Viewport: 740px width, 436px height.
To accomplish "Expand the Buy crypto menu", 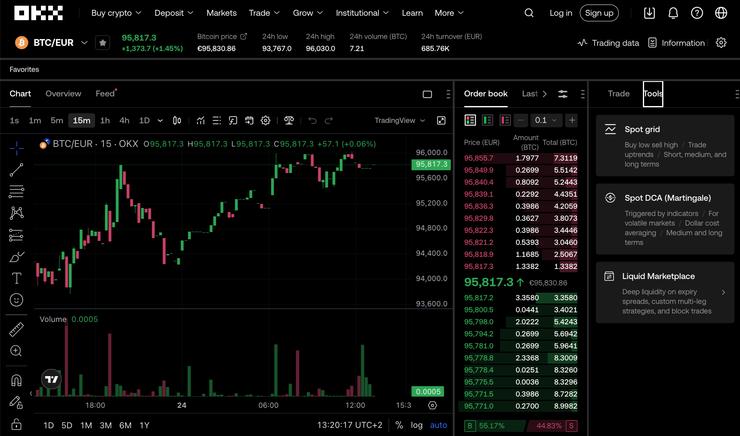I will [116, 13].
